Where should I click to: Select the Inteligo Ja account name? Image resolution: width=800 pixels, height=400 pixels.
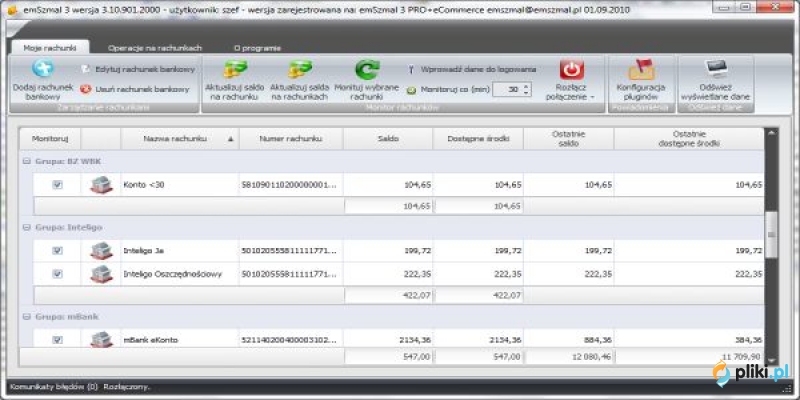click(x=143, y=251)
